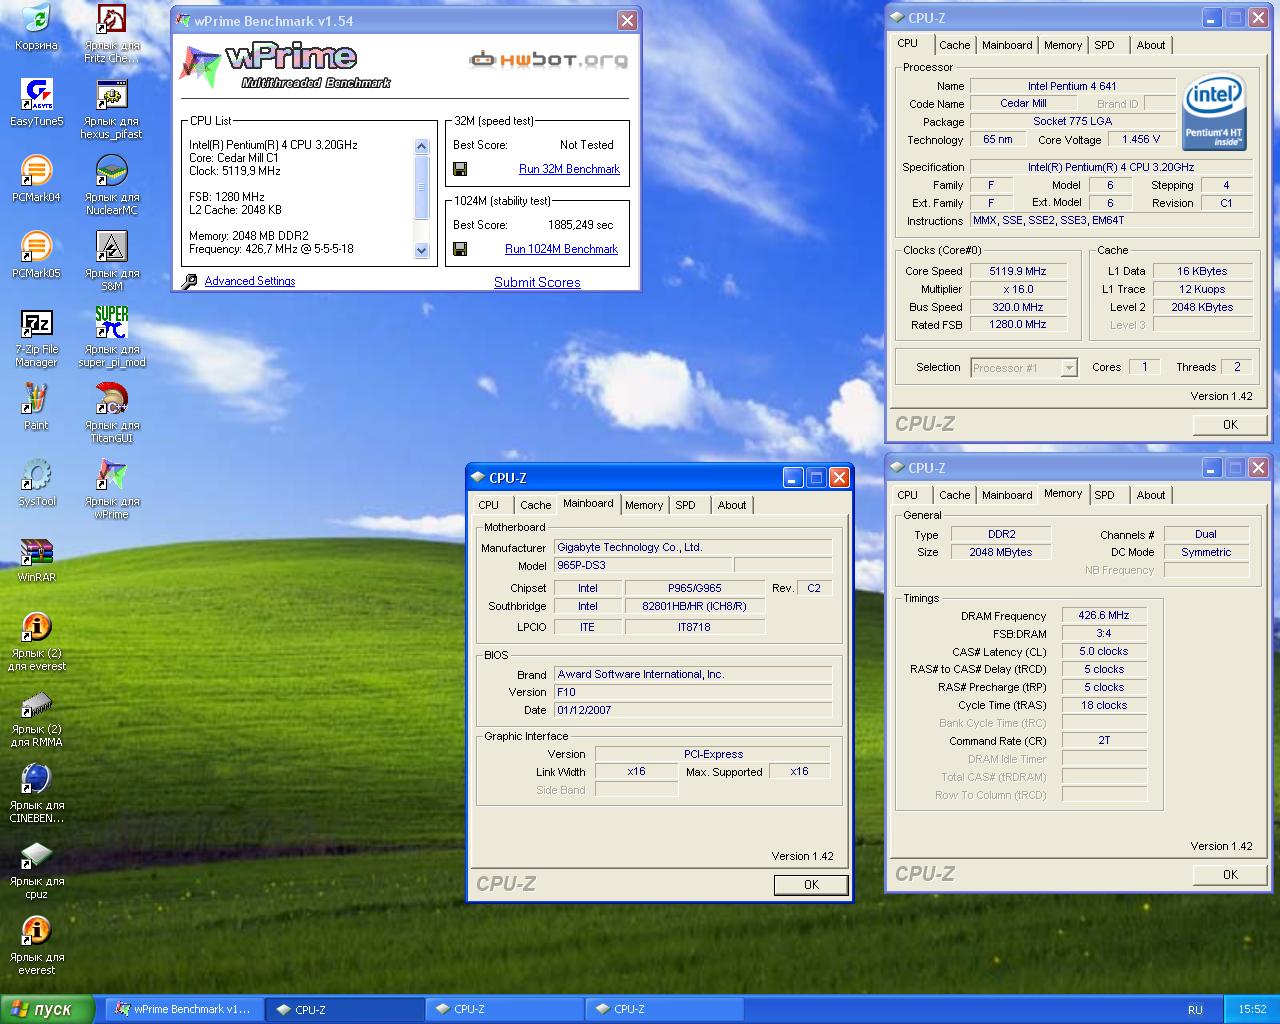The height and width of the screenshot is (1024, 1280).
Task: Click the CPU List scroll down arrow
Action: tap(421, 251)
